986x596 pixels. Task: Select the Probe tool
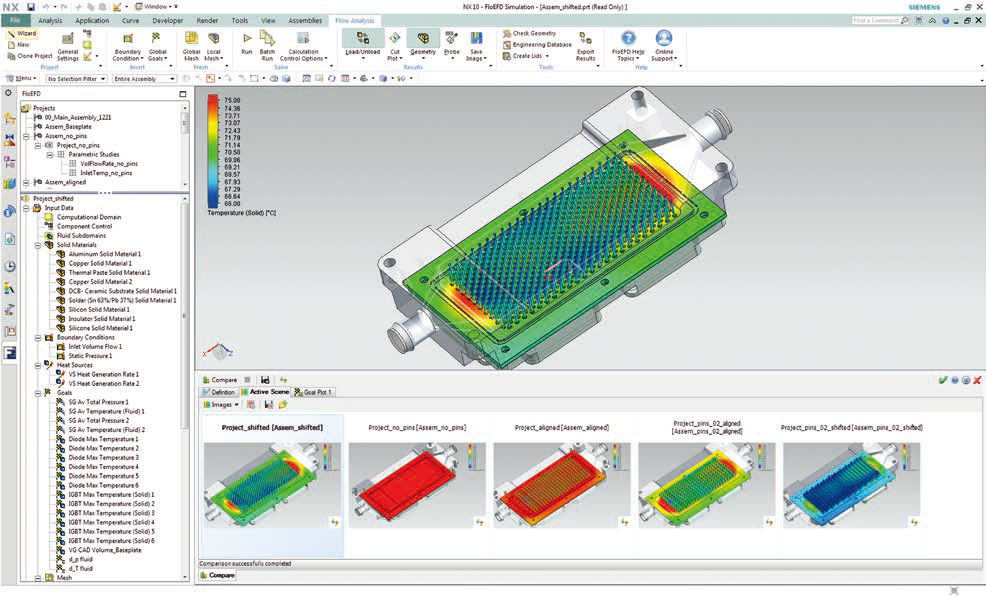[x=451, y=44]
